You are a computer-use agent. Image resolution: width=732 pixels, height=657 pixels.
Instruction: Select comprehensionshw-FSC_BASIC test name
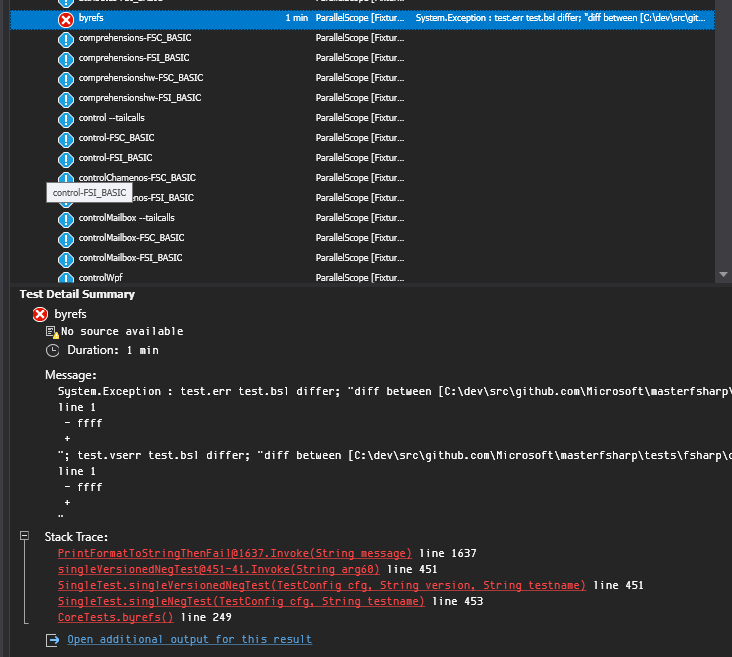(x=141, y=78)
